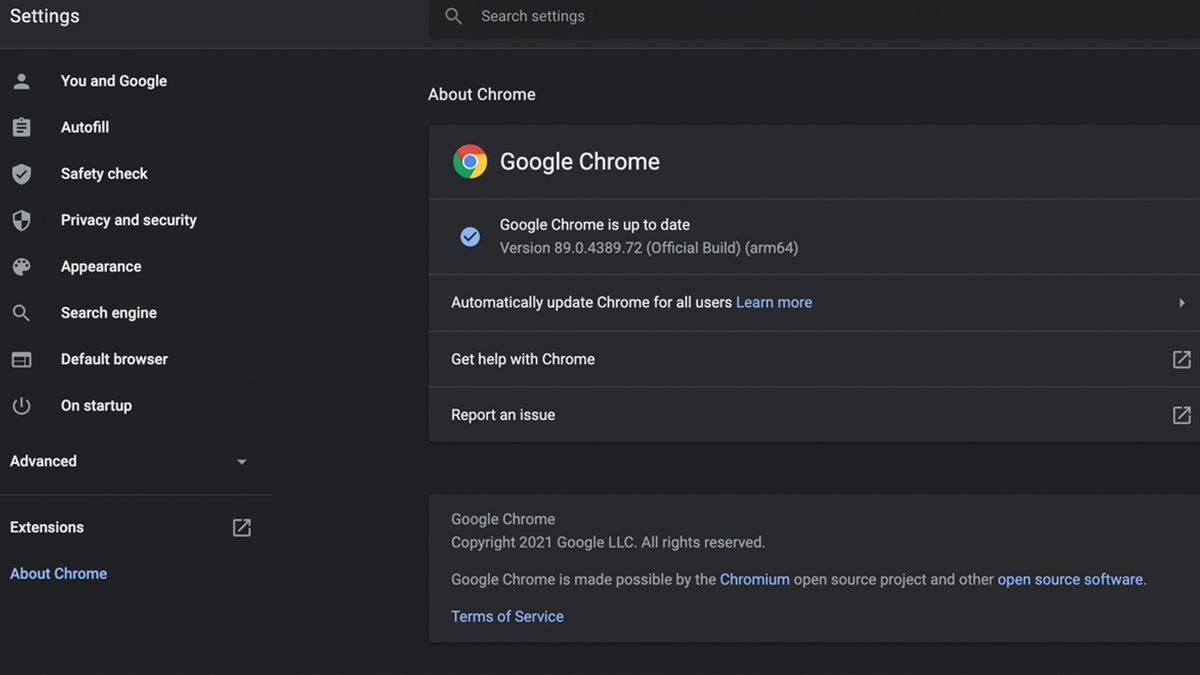Visit the Chromium project link
1200x675 pixels.
(755, 579)
